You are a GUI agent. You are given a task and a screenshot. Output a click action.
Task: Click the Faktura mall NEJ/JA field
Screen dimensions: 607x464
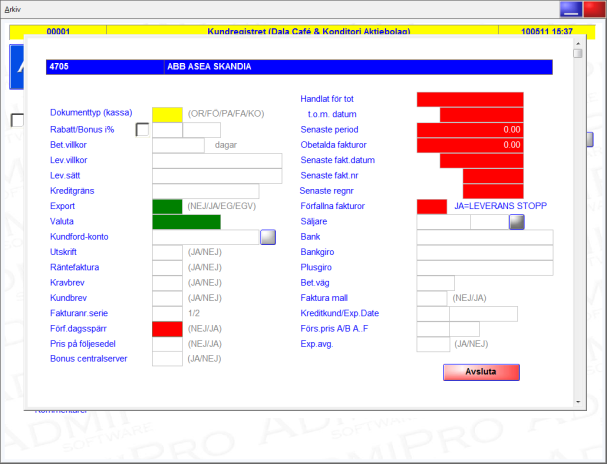tap(432, 298)
